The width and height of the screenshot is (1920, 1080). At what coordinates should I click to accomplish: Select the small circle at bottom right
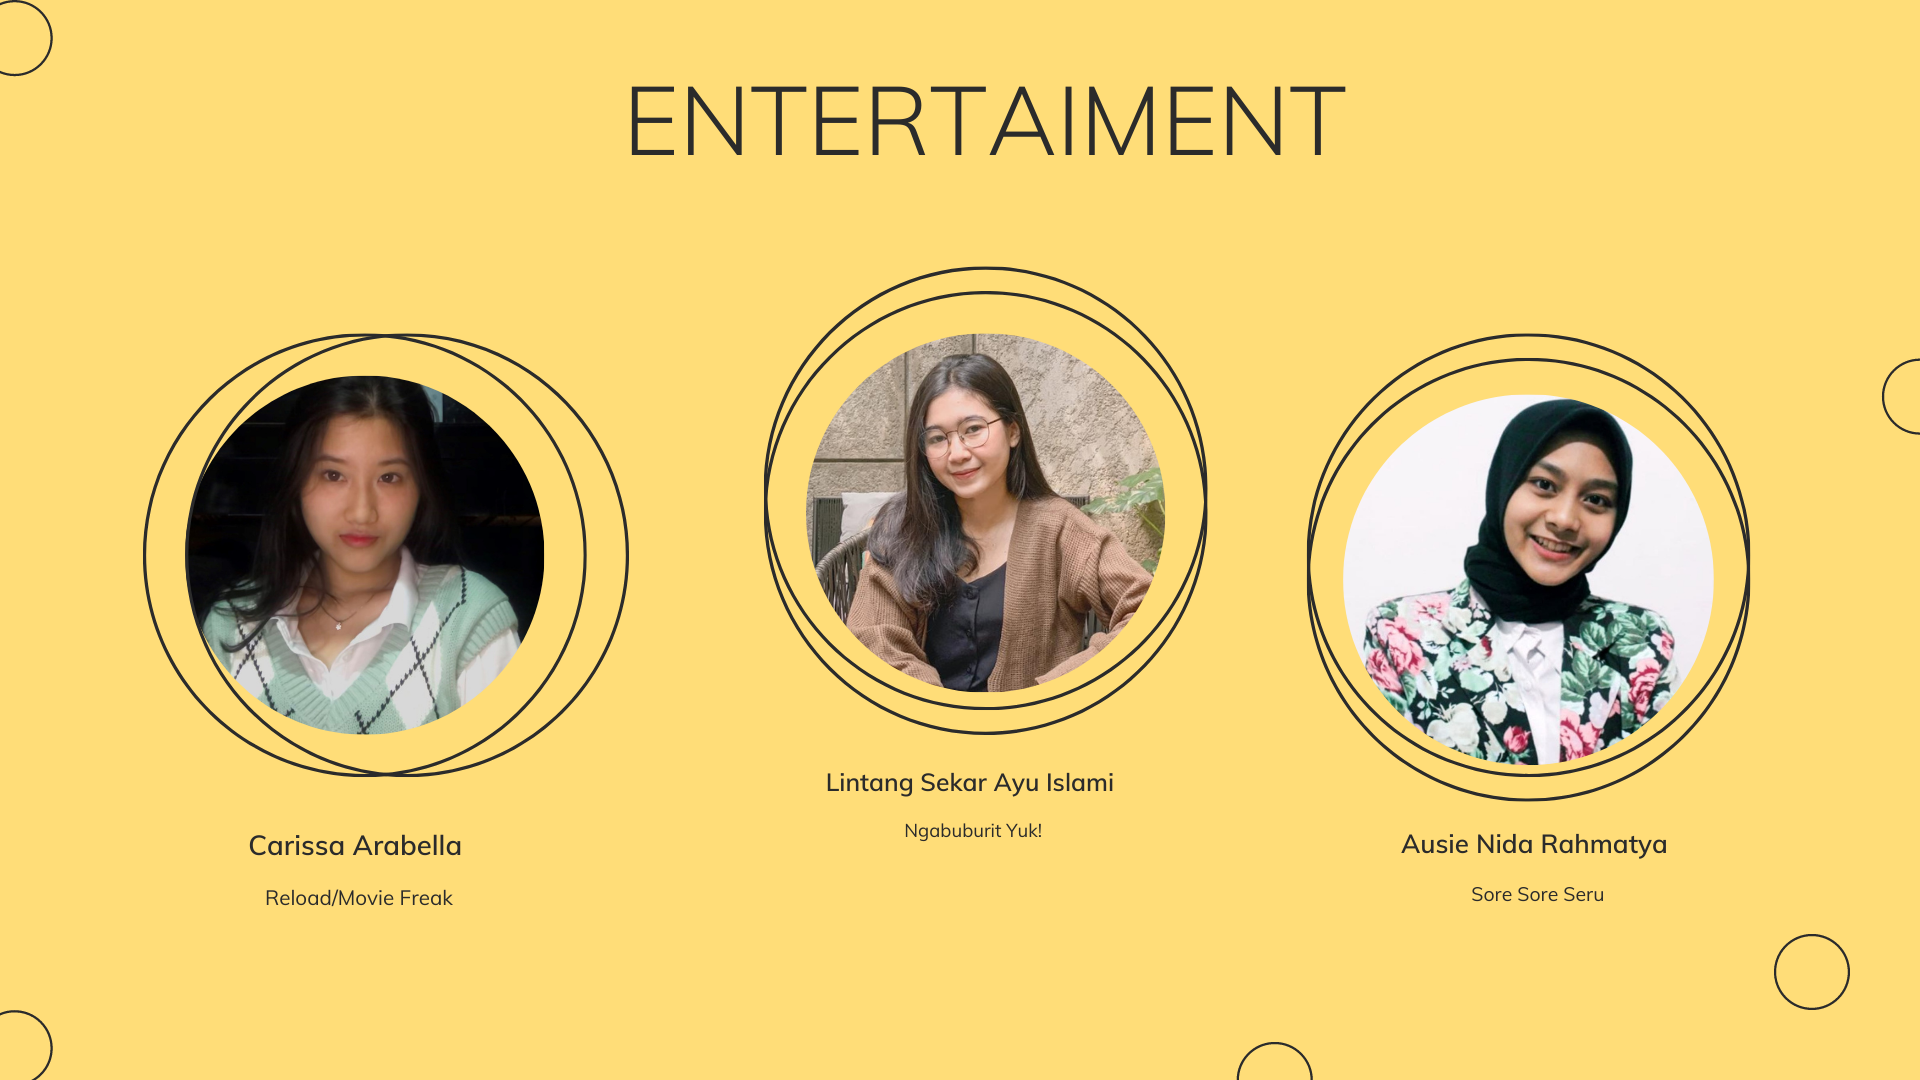click(1812, 972)
